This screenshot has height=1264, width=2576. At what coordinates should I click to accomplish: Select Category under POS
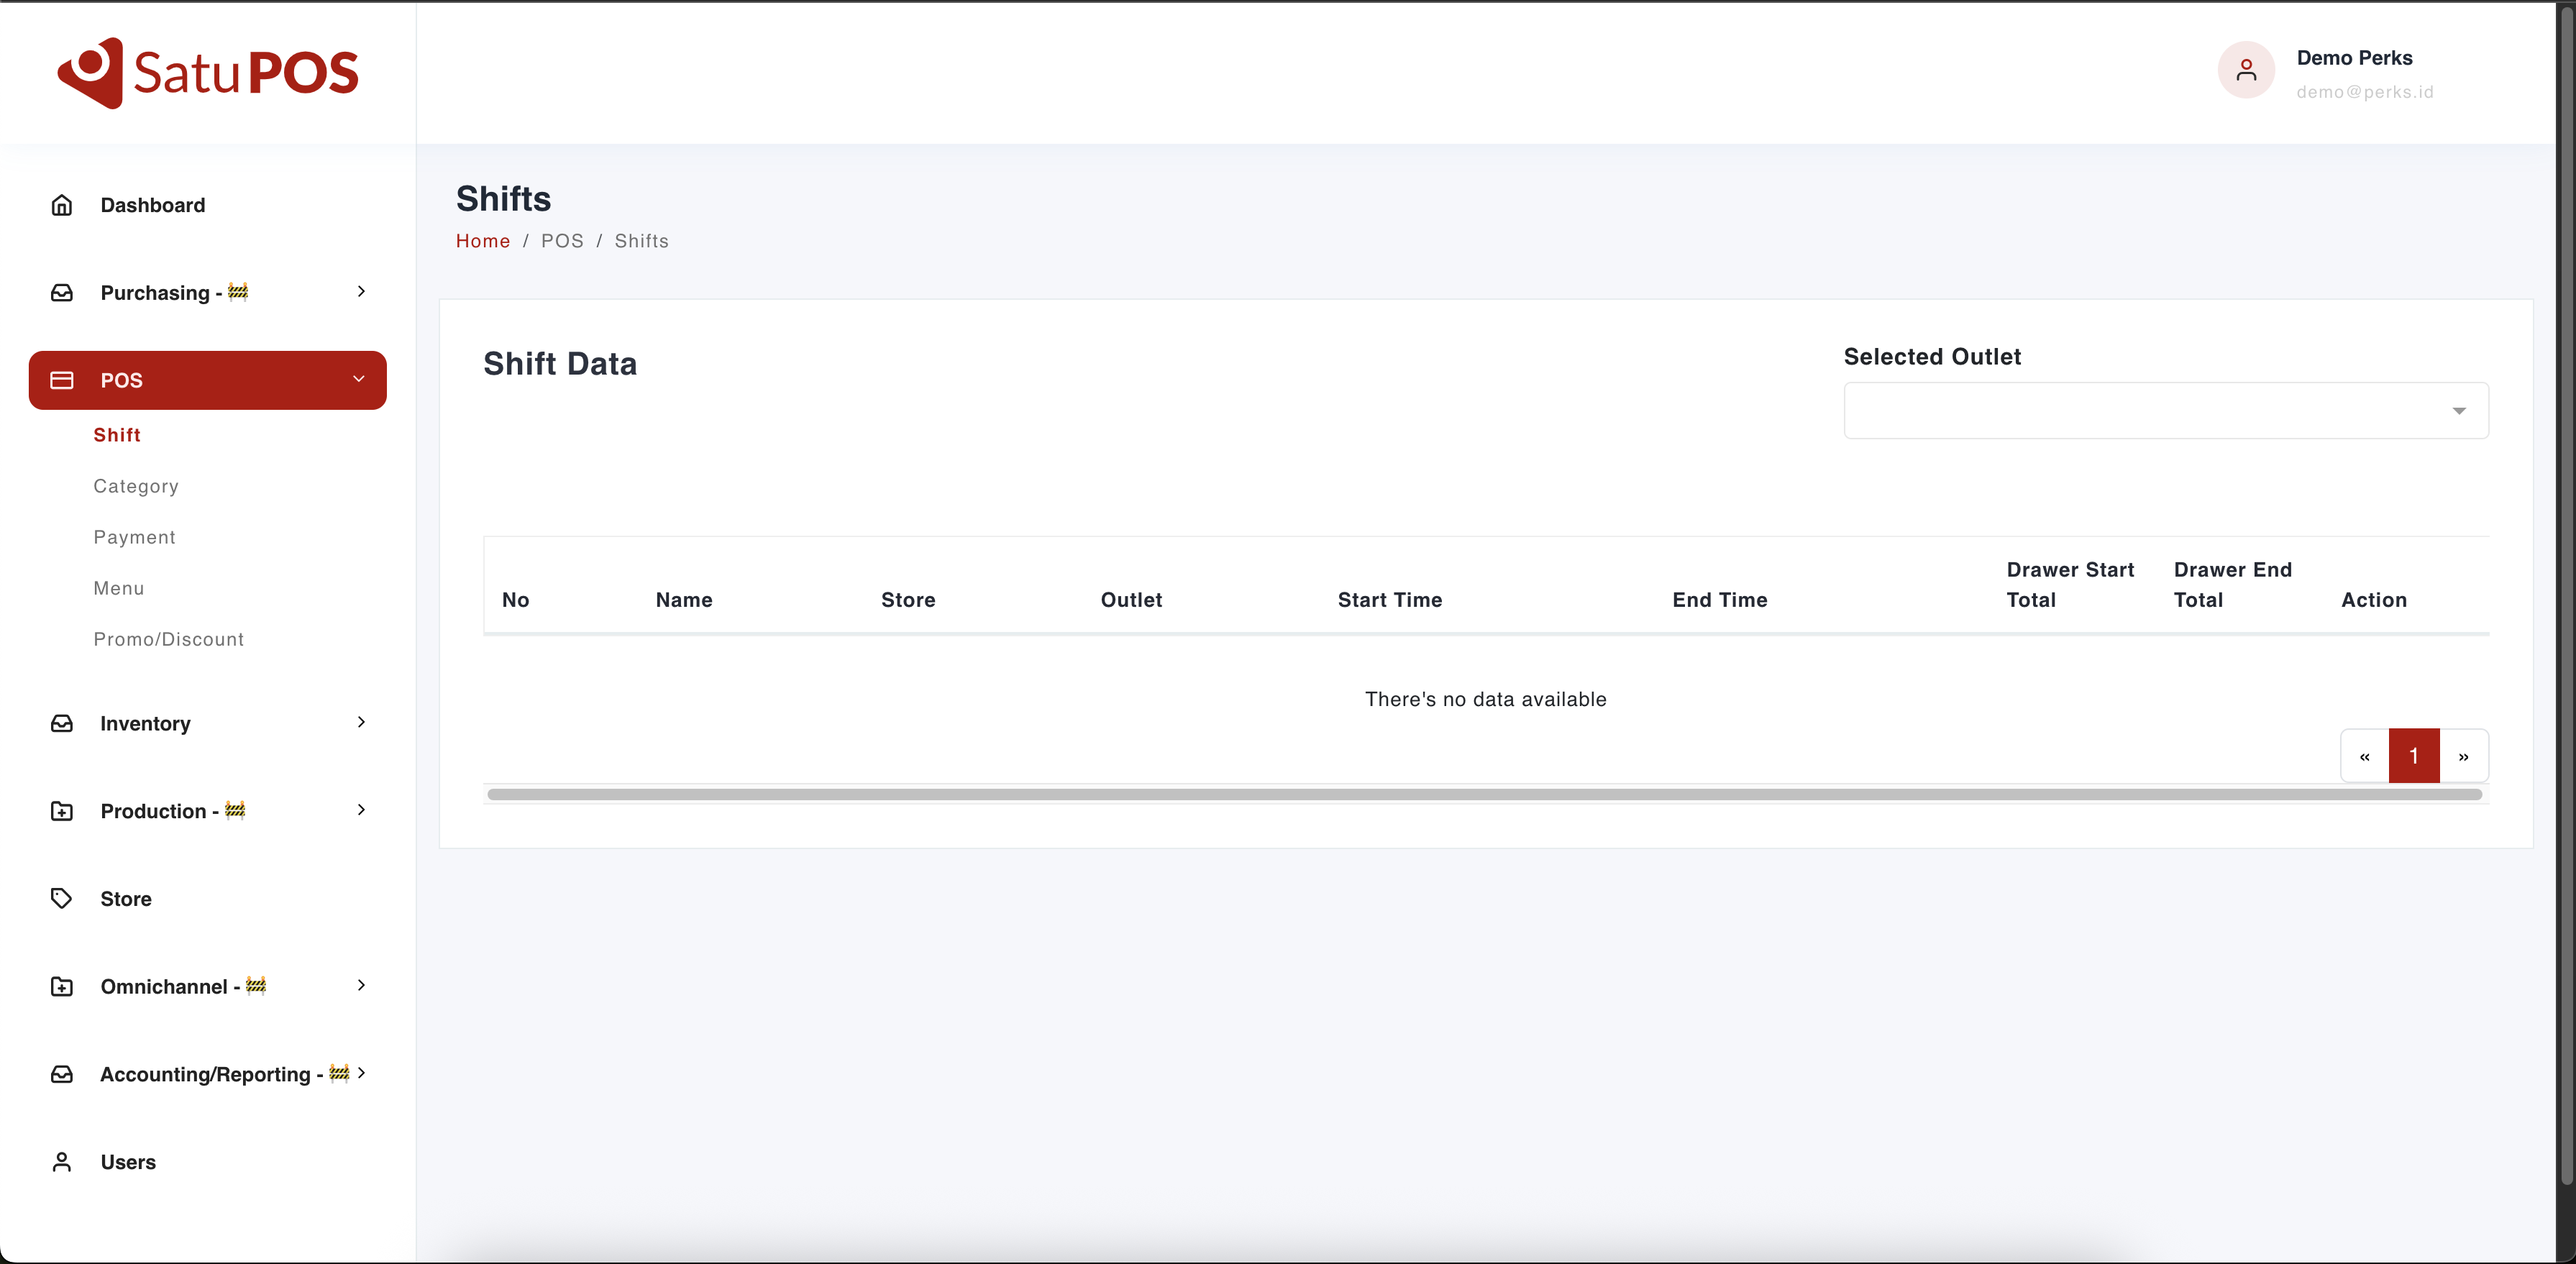pos(135,486)
